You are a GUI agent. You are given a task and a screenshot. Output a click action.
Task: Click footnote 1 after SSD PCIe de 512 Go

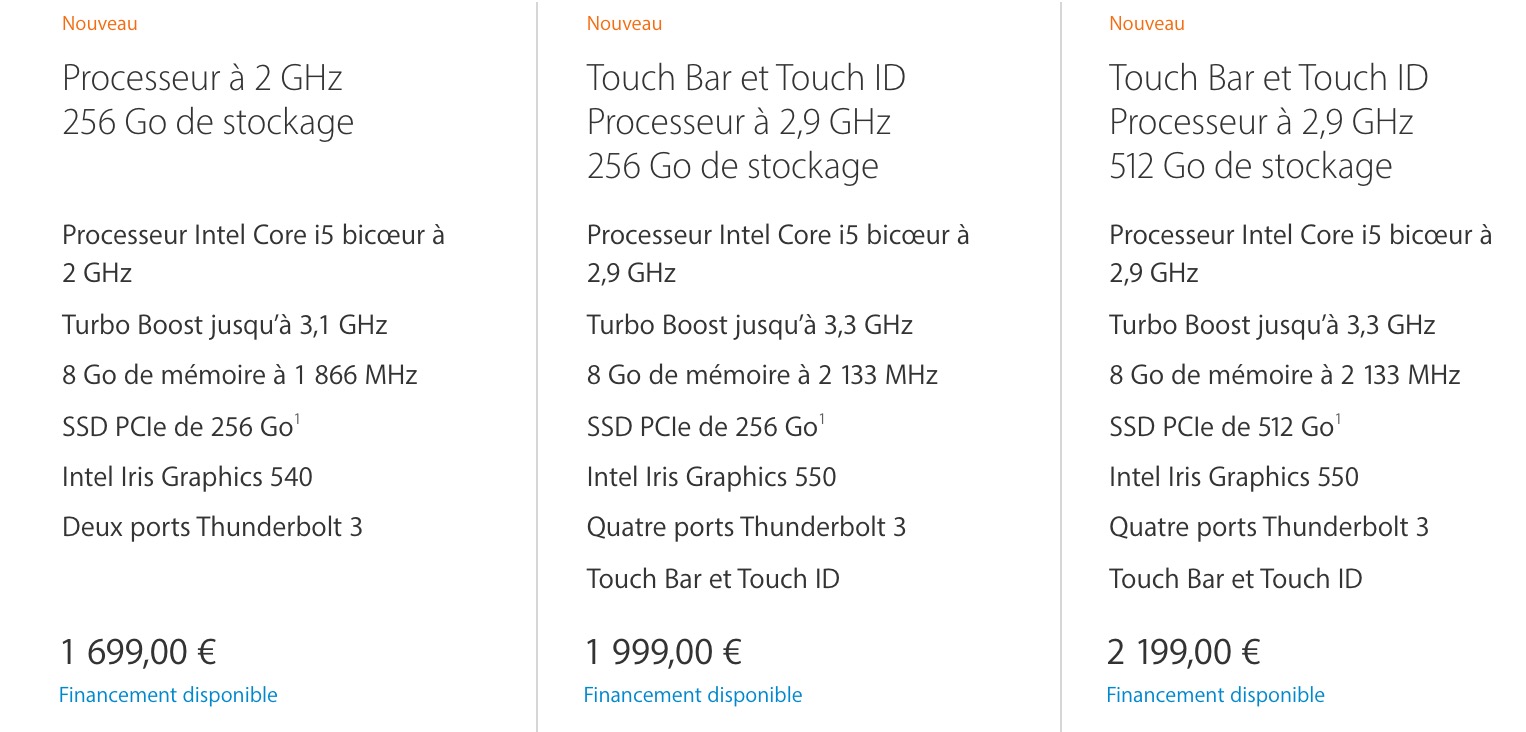click(1339, 418)
